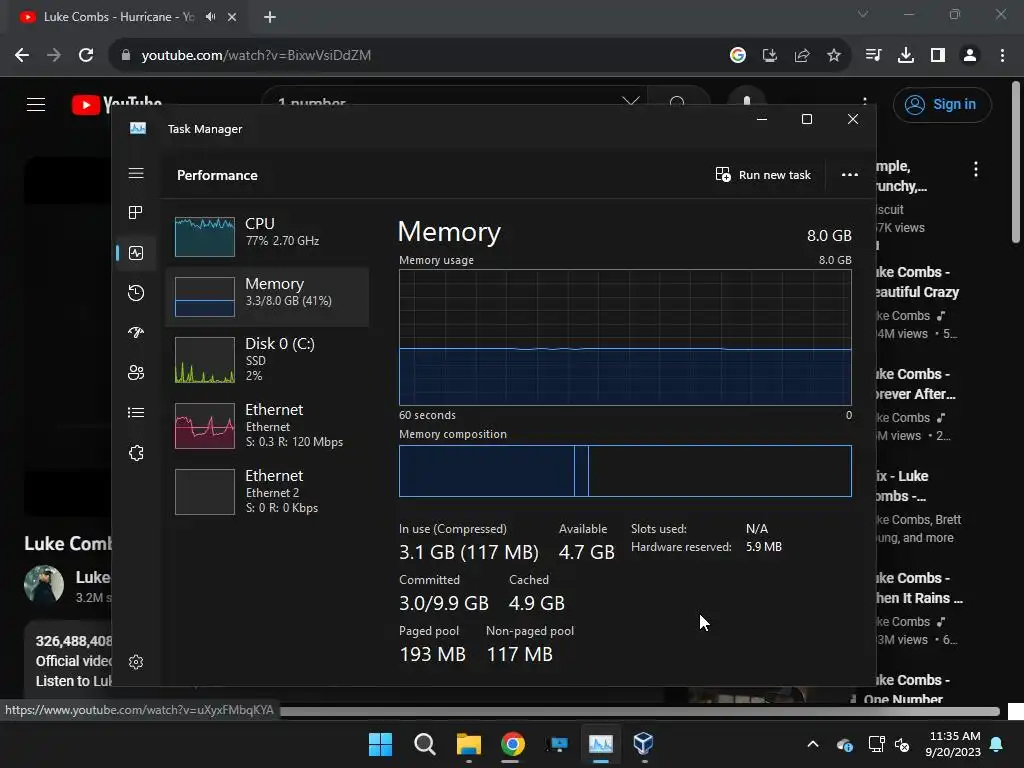Screen dimensions: 1024x768
Task: Open Users page icon in sidebar
Action: (136, 372)
